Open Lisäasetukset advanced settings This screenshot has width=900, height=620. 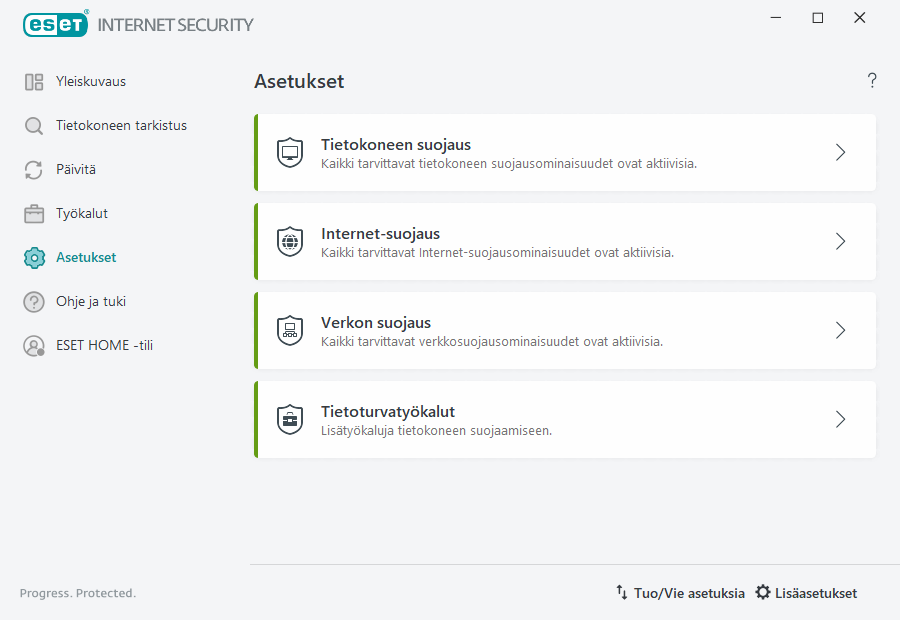point(816,593)
